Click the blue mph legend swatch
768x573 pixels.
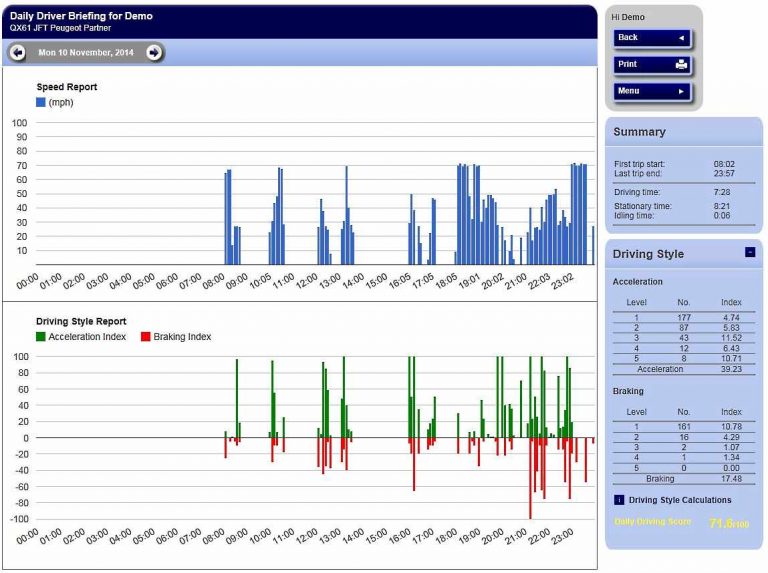click(x=41, y=102)
